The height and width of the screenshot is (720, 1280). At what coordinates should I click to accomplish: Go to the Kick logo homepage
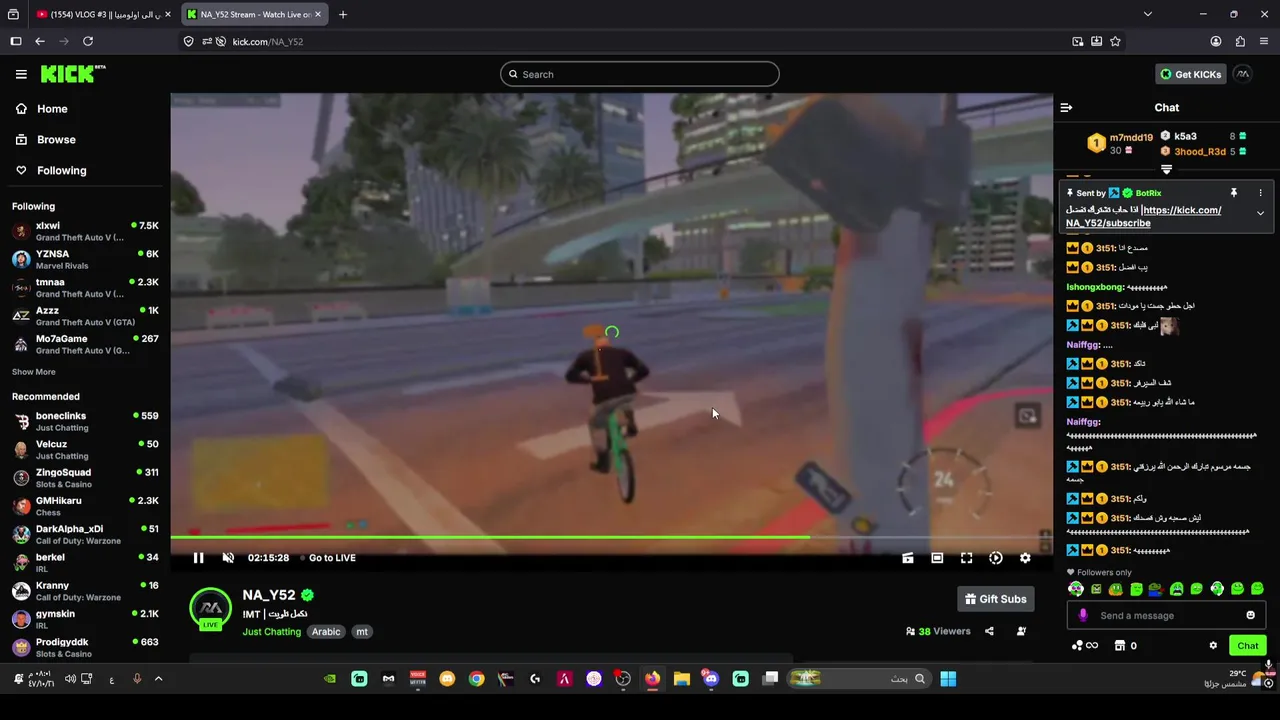coord(72,74)
